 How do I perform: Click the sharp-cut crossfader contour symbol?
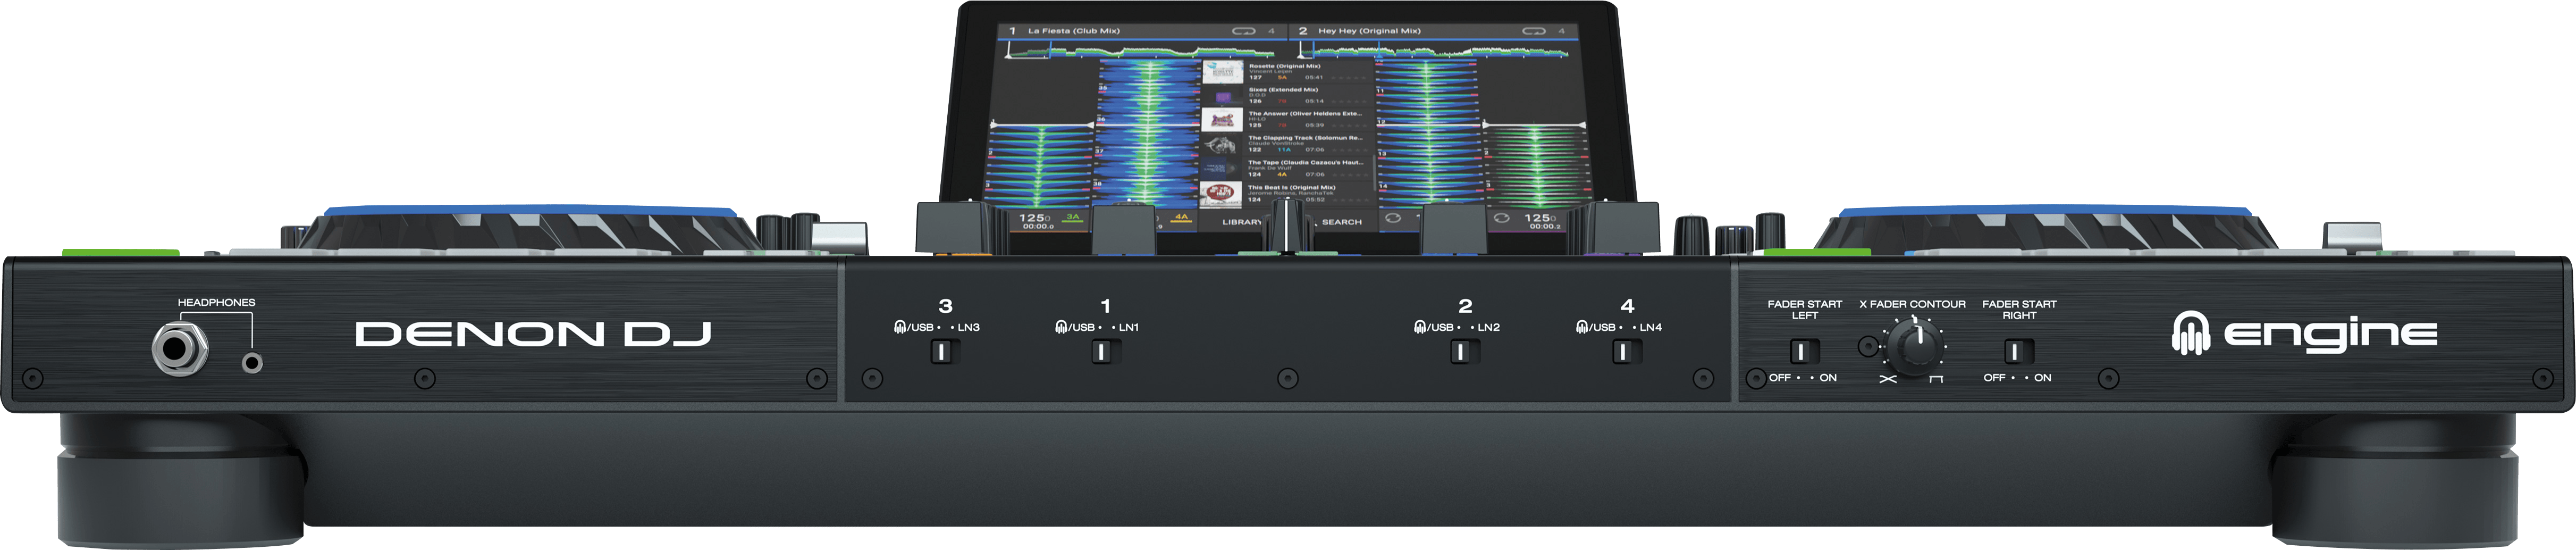tap(1936, 379)
